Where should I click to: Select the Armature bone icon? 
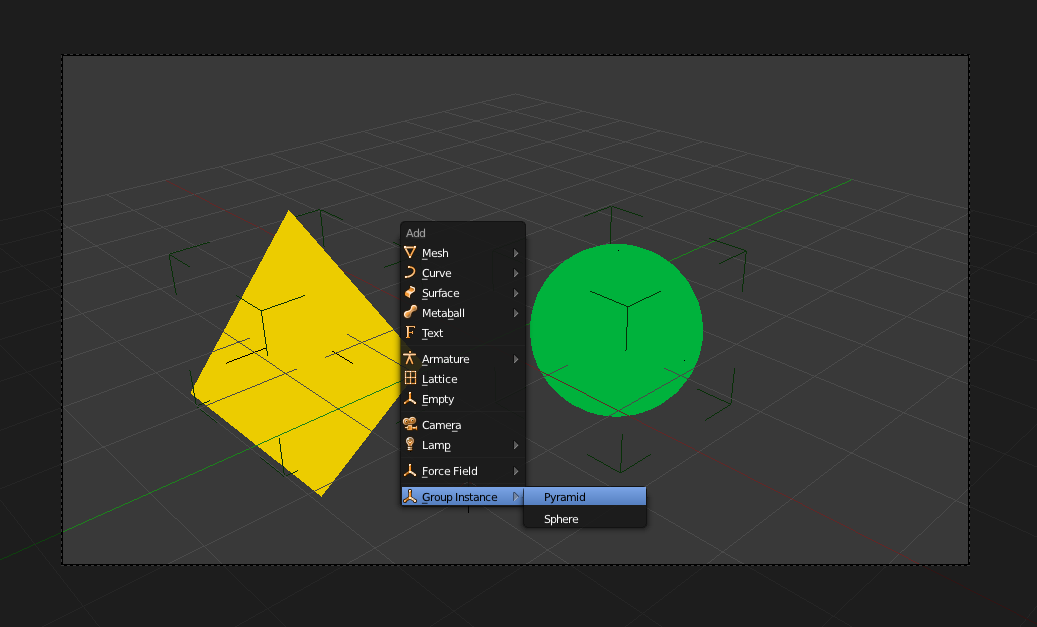[411, 358]
